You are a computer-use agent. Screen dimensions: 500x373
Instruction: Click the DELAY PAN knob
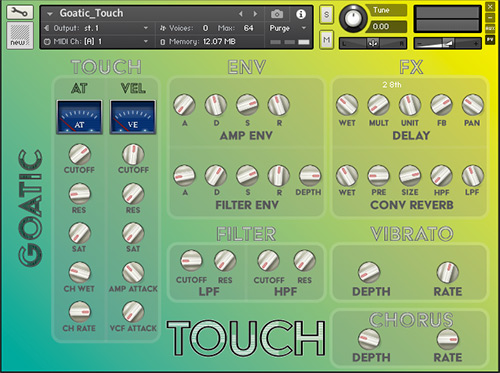pos(473,105)
